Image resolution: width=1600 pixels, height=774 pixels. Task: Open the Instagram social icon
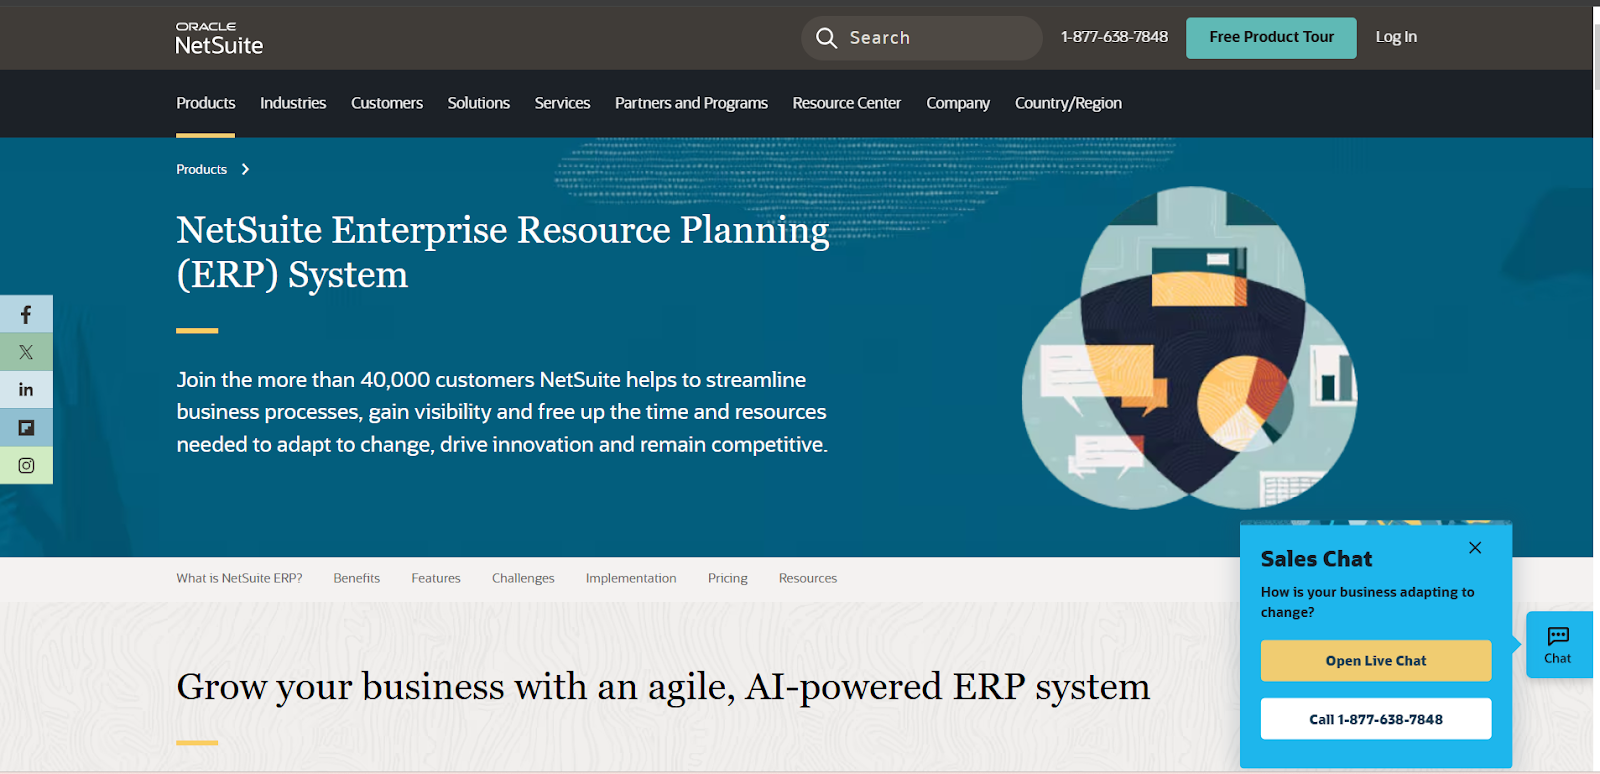(26, 466)
